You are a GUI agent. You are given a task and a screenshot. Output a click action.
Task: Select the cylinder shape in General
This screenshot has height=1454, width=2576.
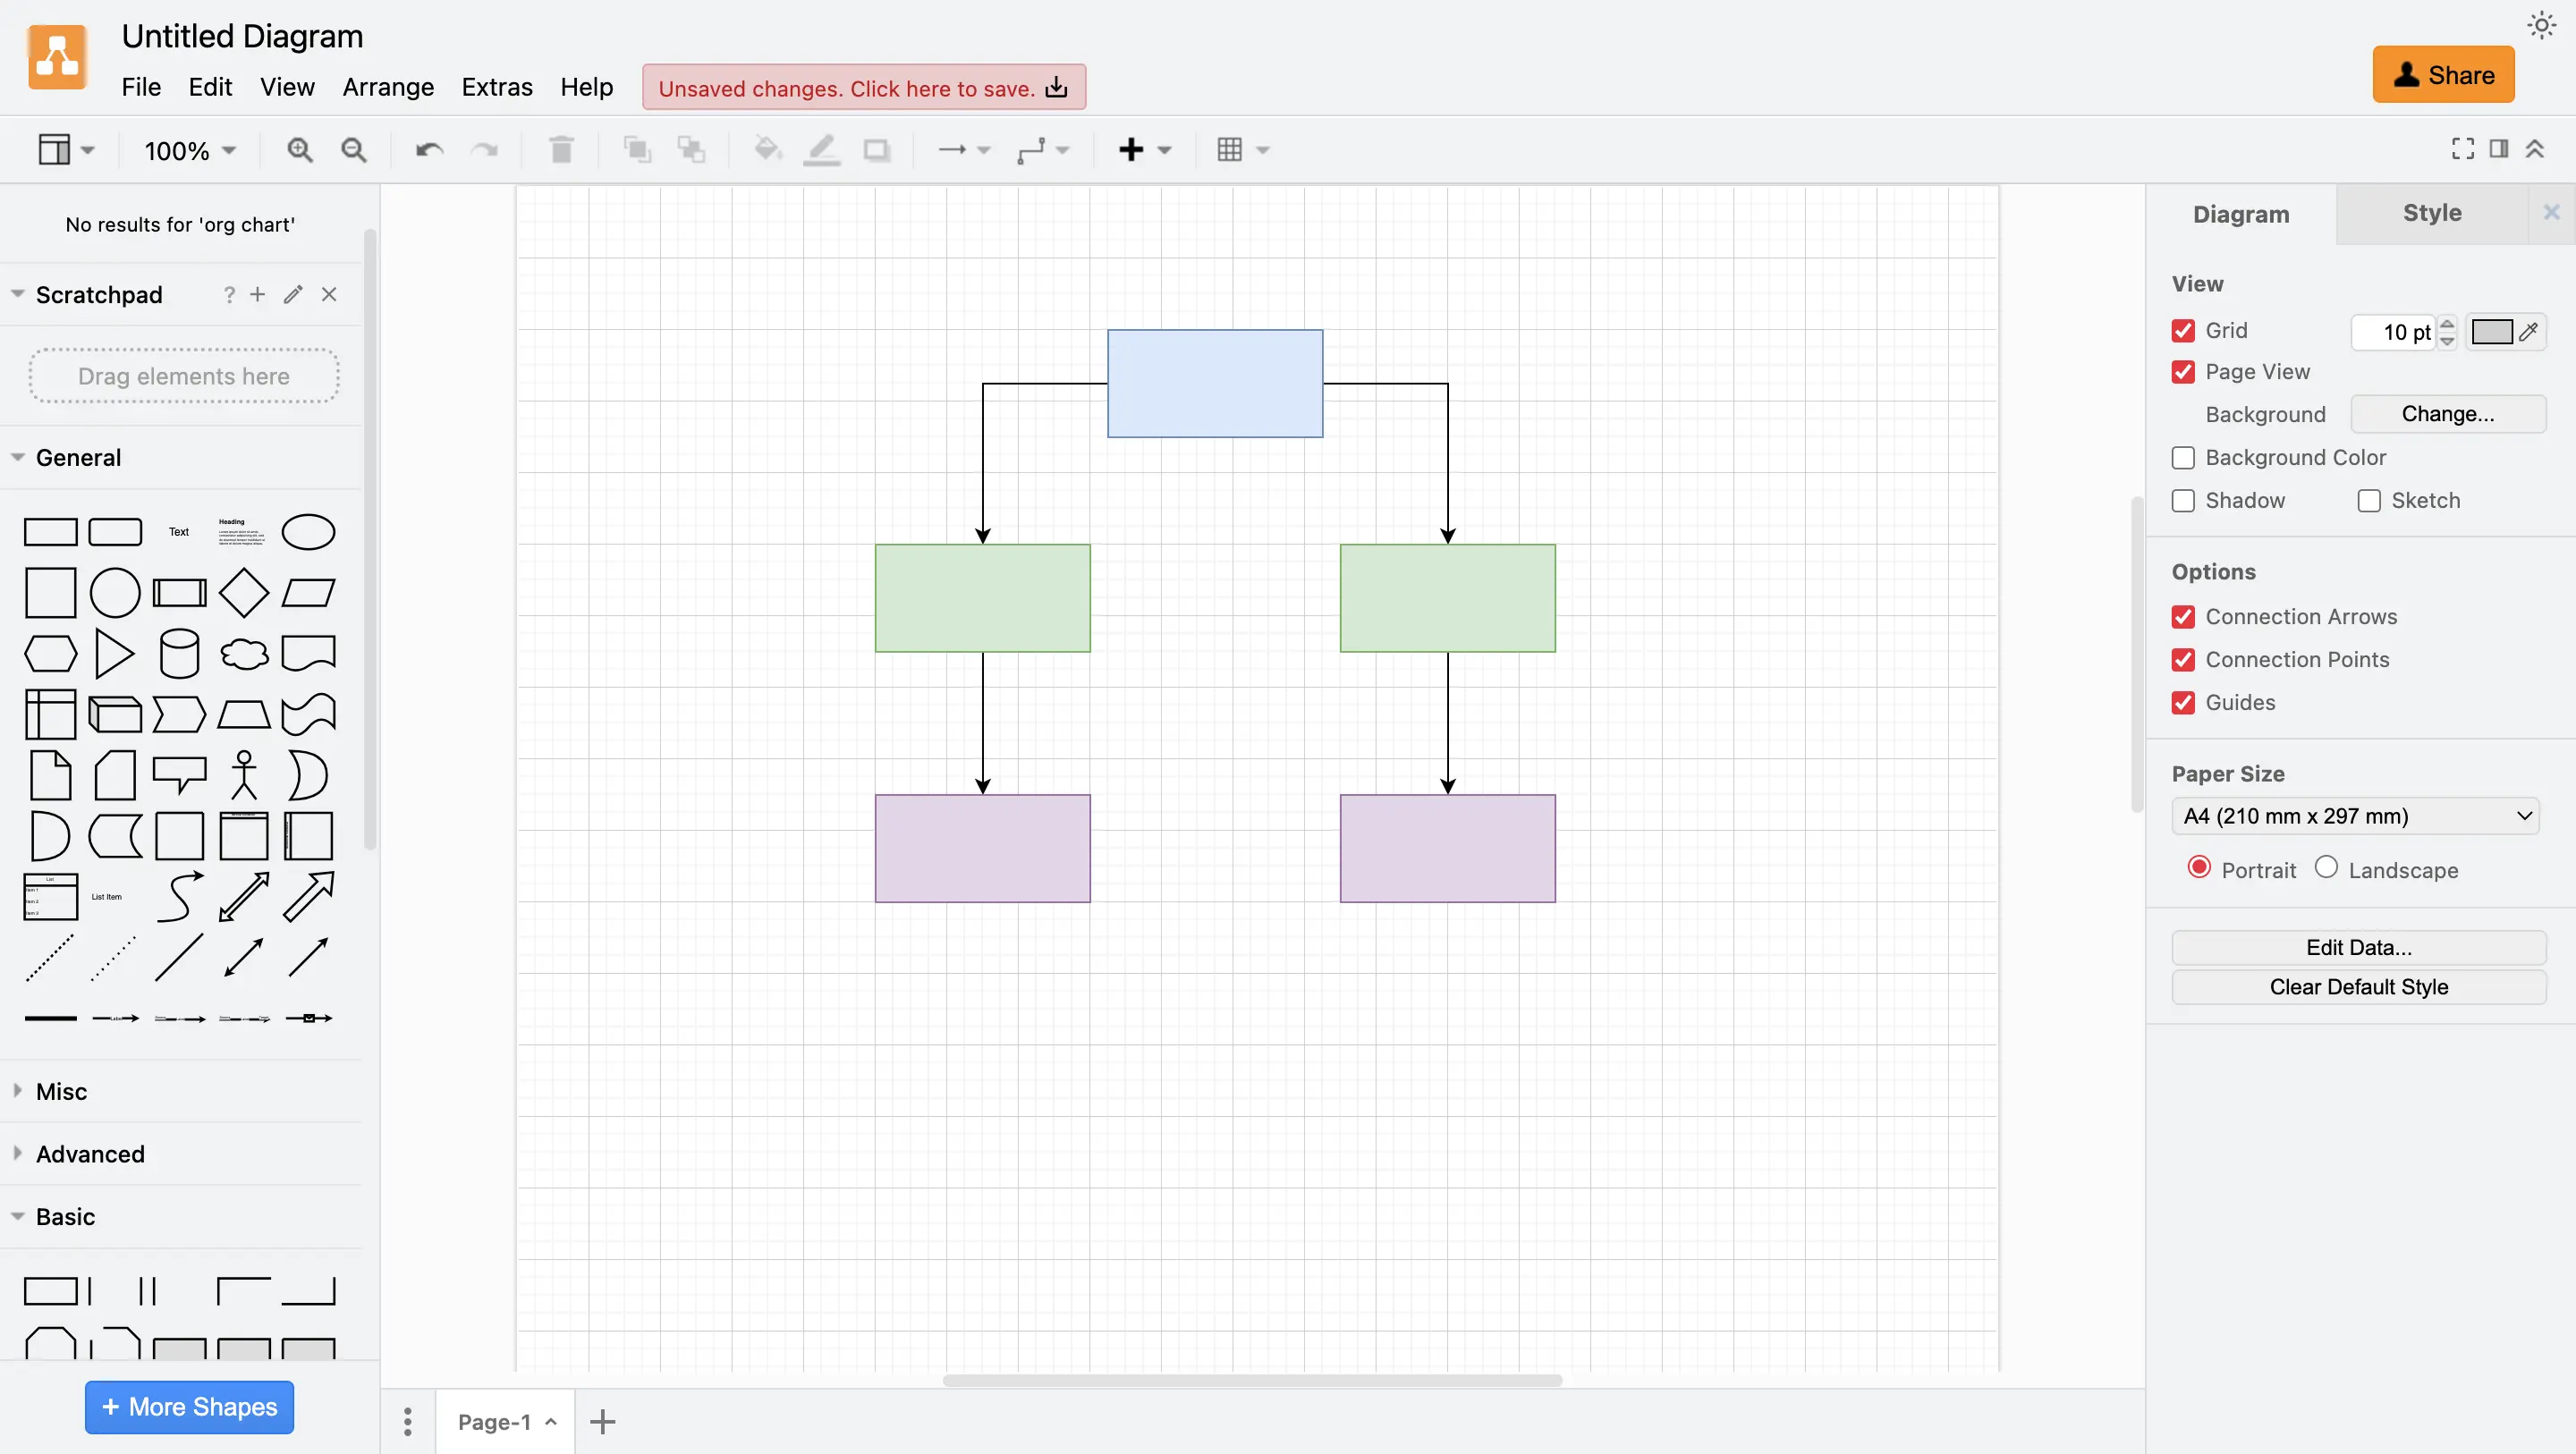pos(179,654)
